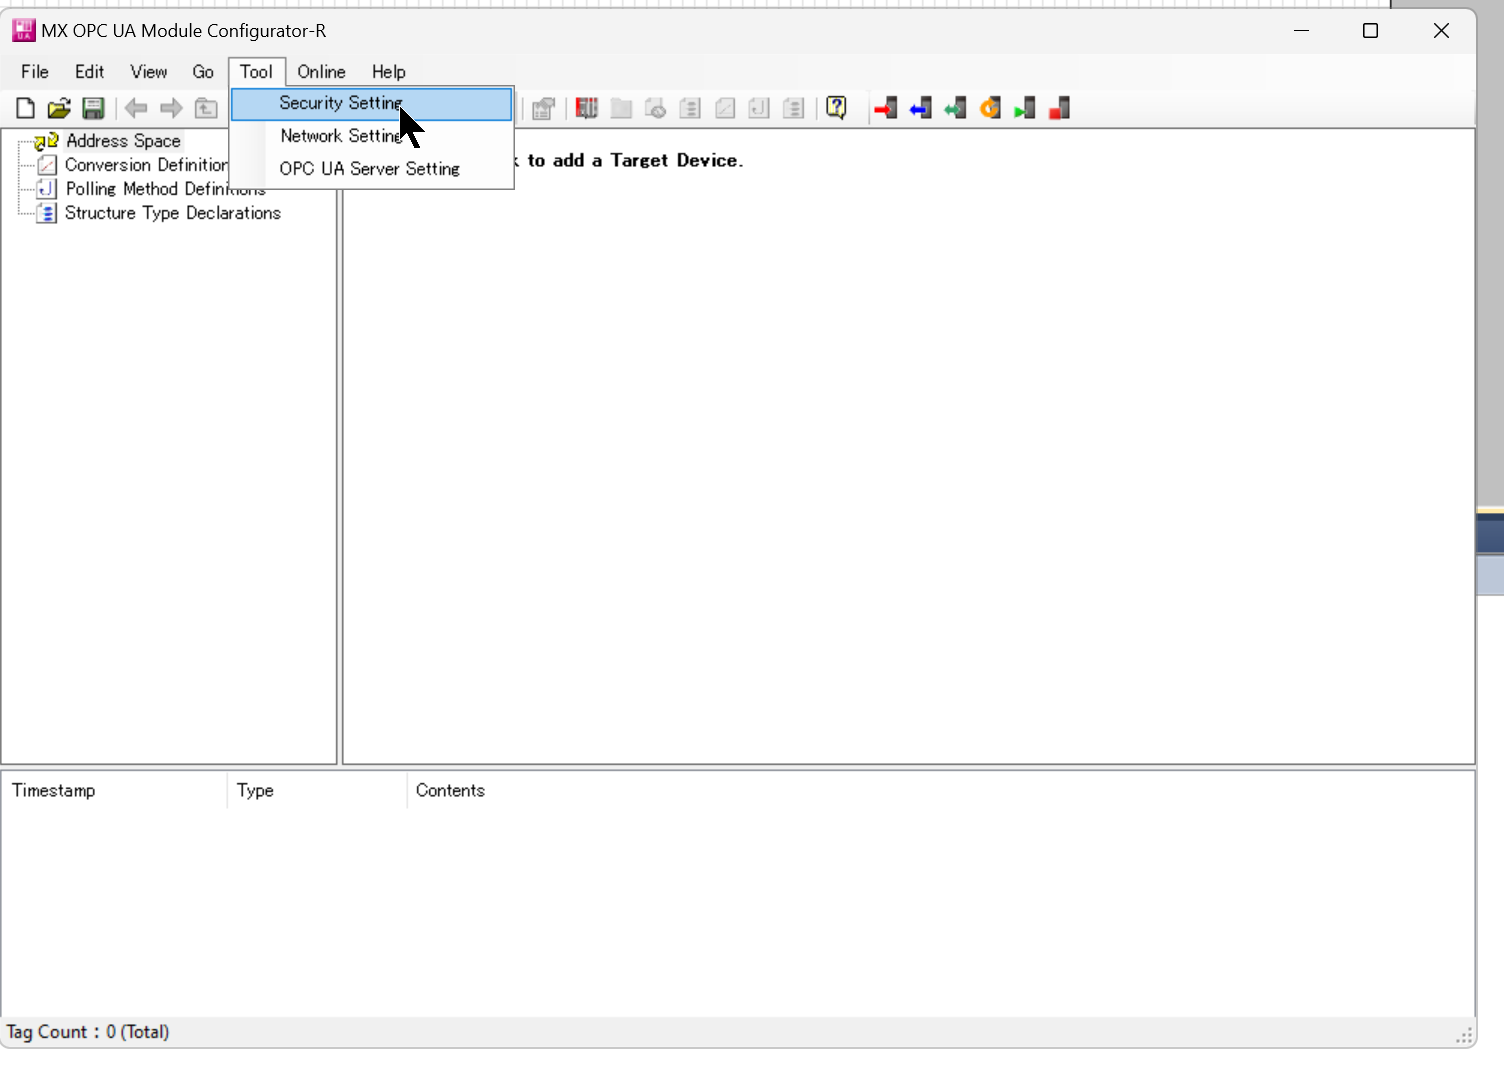Click the red stop module icon
The height and width of the screenshot is (1069, 1504).
(1059, 108)
